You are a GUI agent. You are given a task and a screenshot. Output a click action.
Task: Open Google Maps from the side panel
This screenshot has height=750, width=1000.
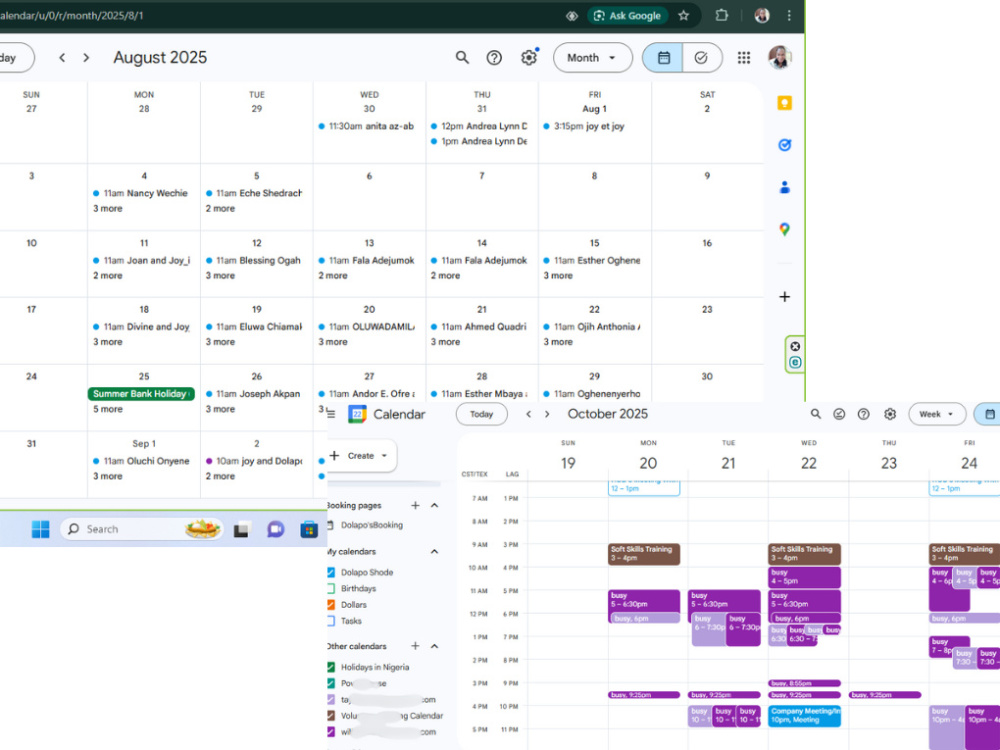[x=784, y=229]
